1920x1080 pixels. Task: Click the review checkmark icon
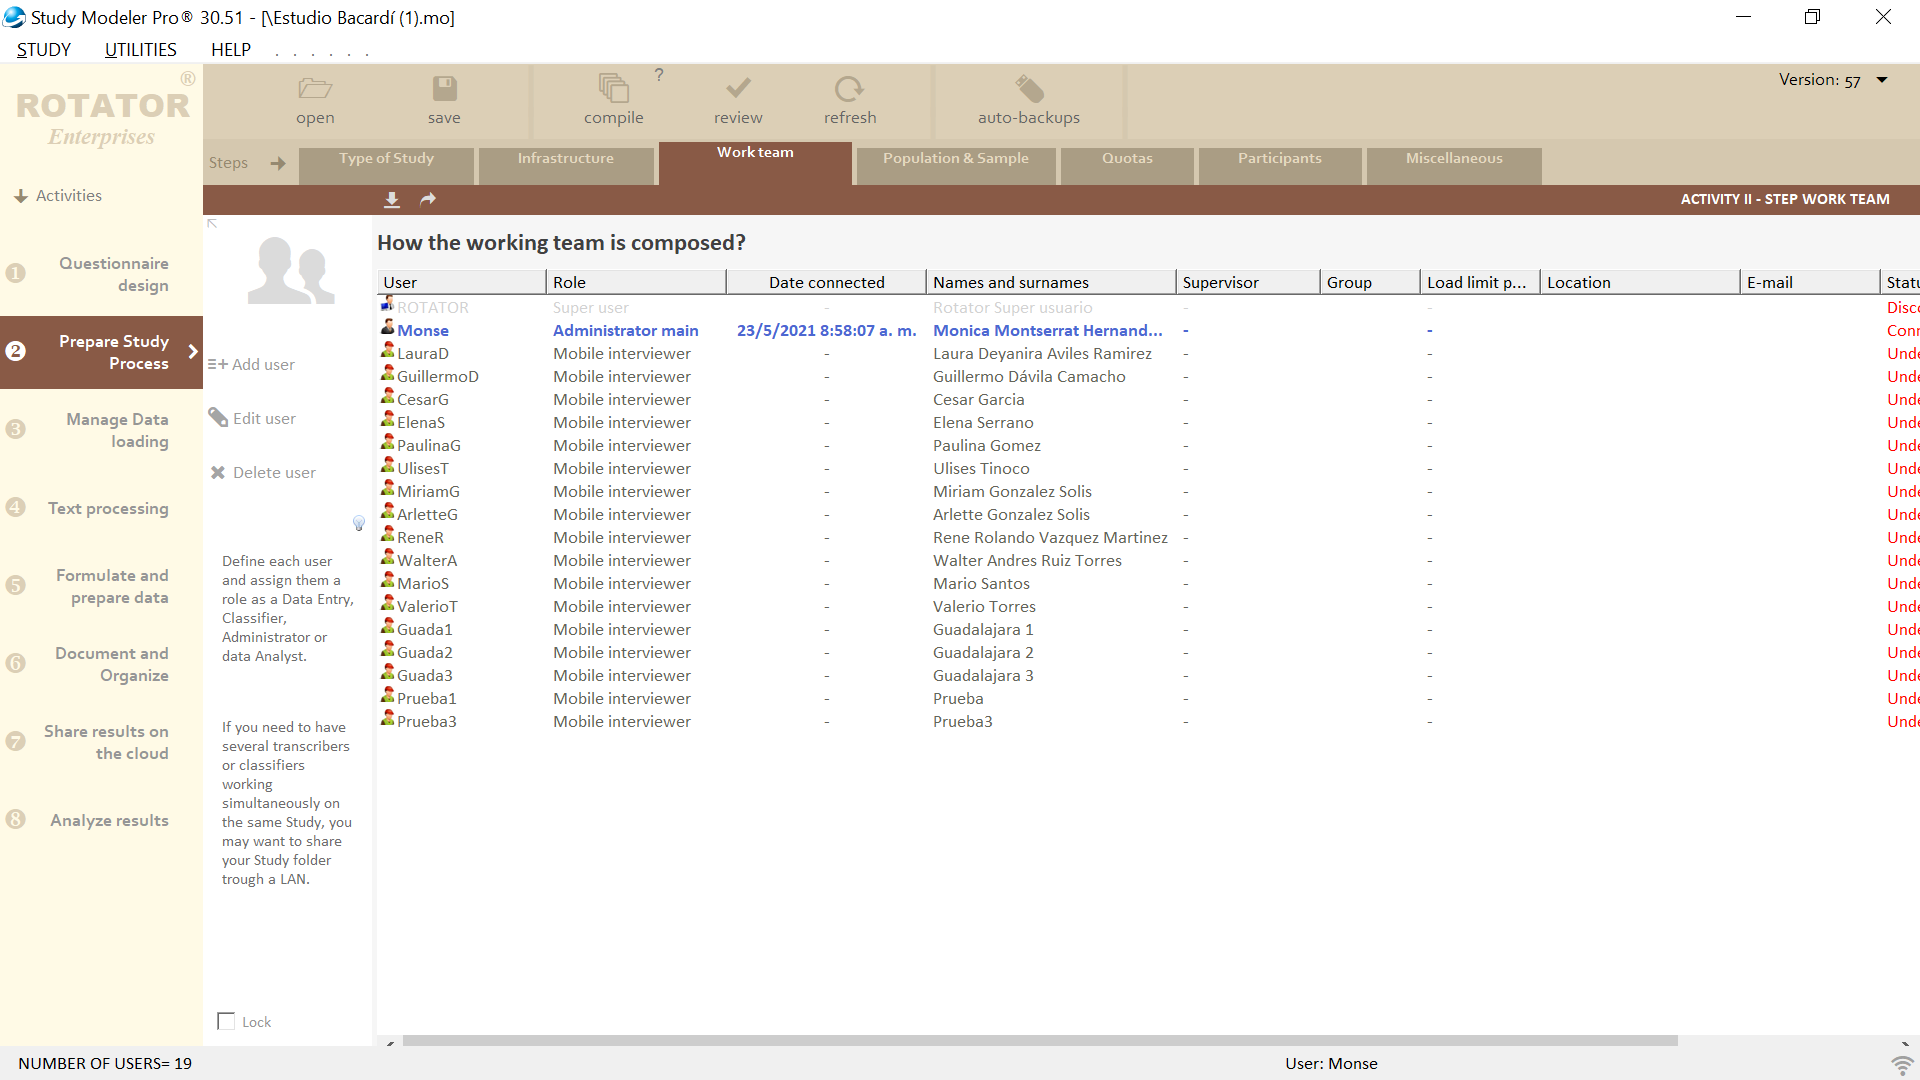pyautogui.click(x=738, y=89)
